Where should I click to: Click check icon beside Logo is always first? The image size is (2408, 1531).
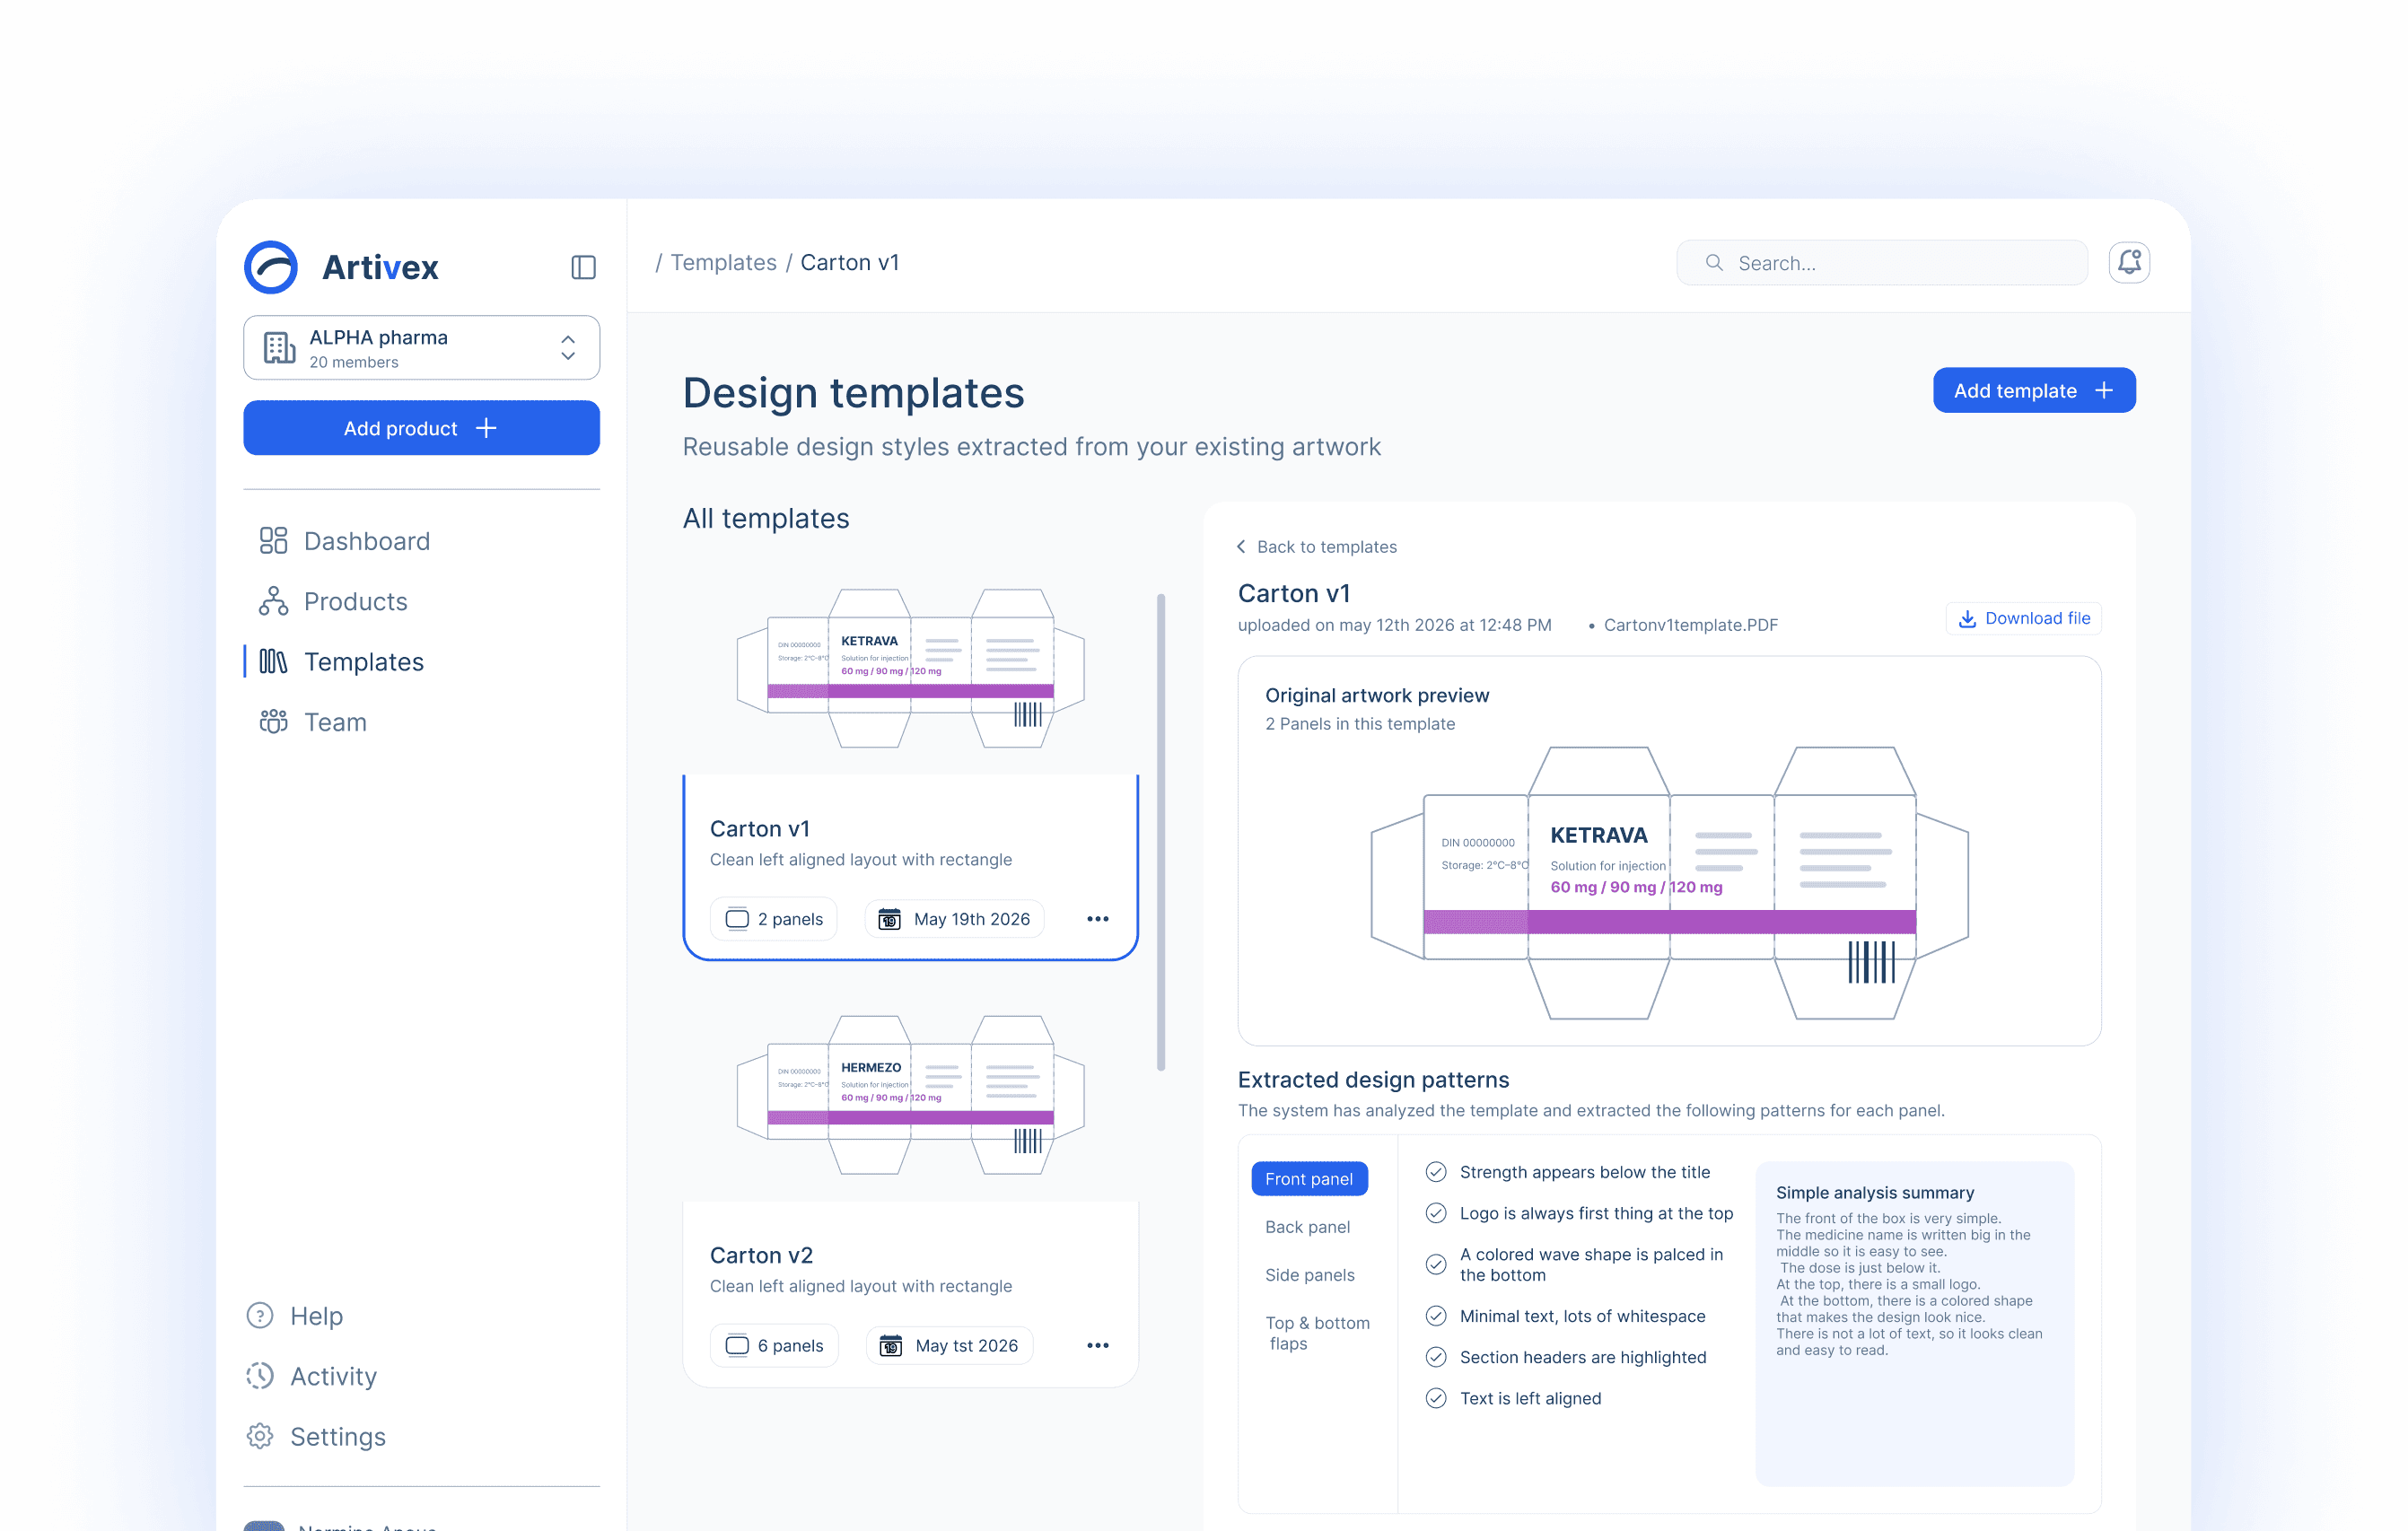(1435, 1213)
